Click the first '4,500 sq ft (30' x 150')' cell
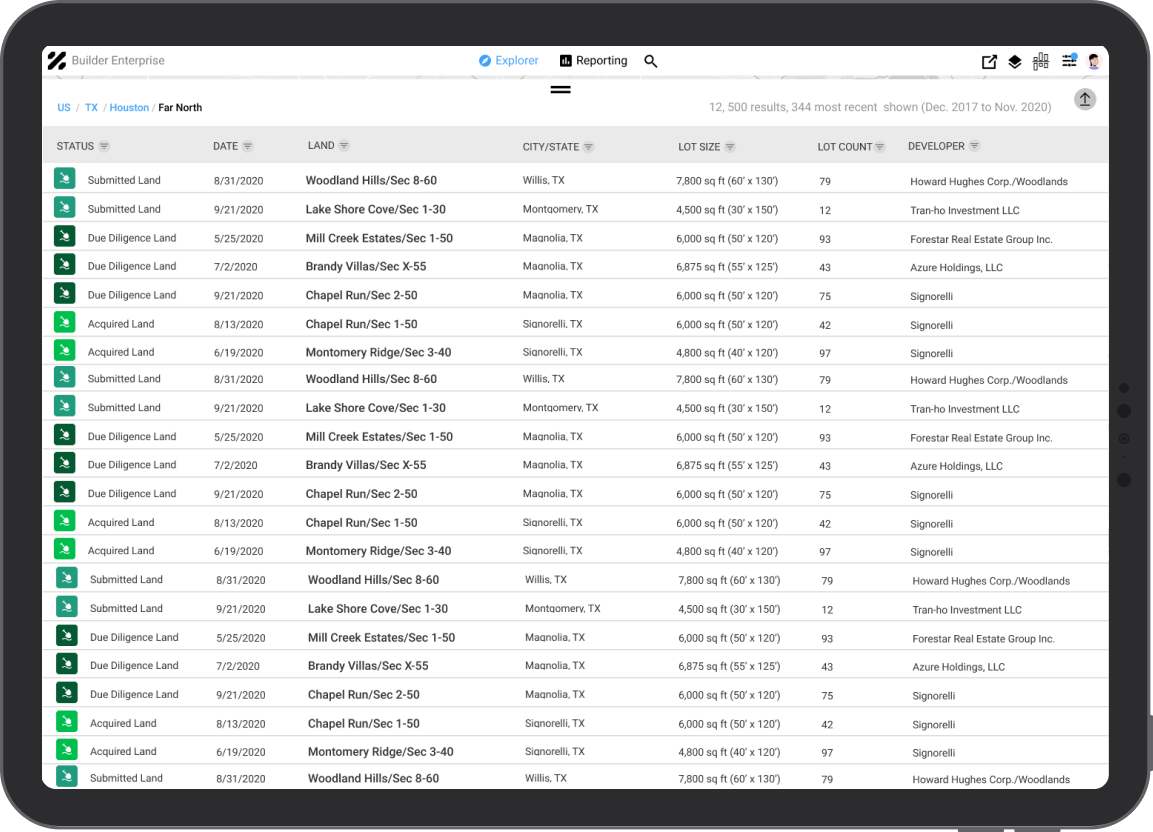Screen dimensions: 1153x832 [727, 210]
